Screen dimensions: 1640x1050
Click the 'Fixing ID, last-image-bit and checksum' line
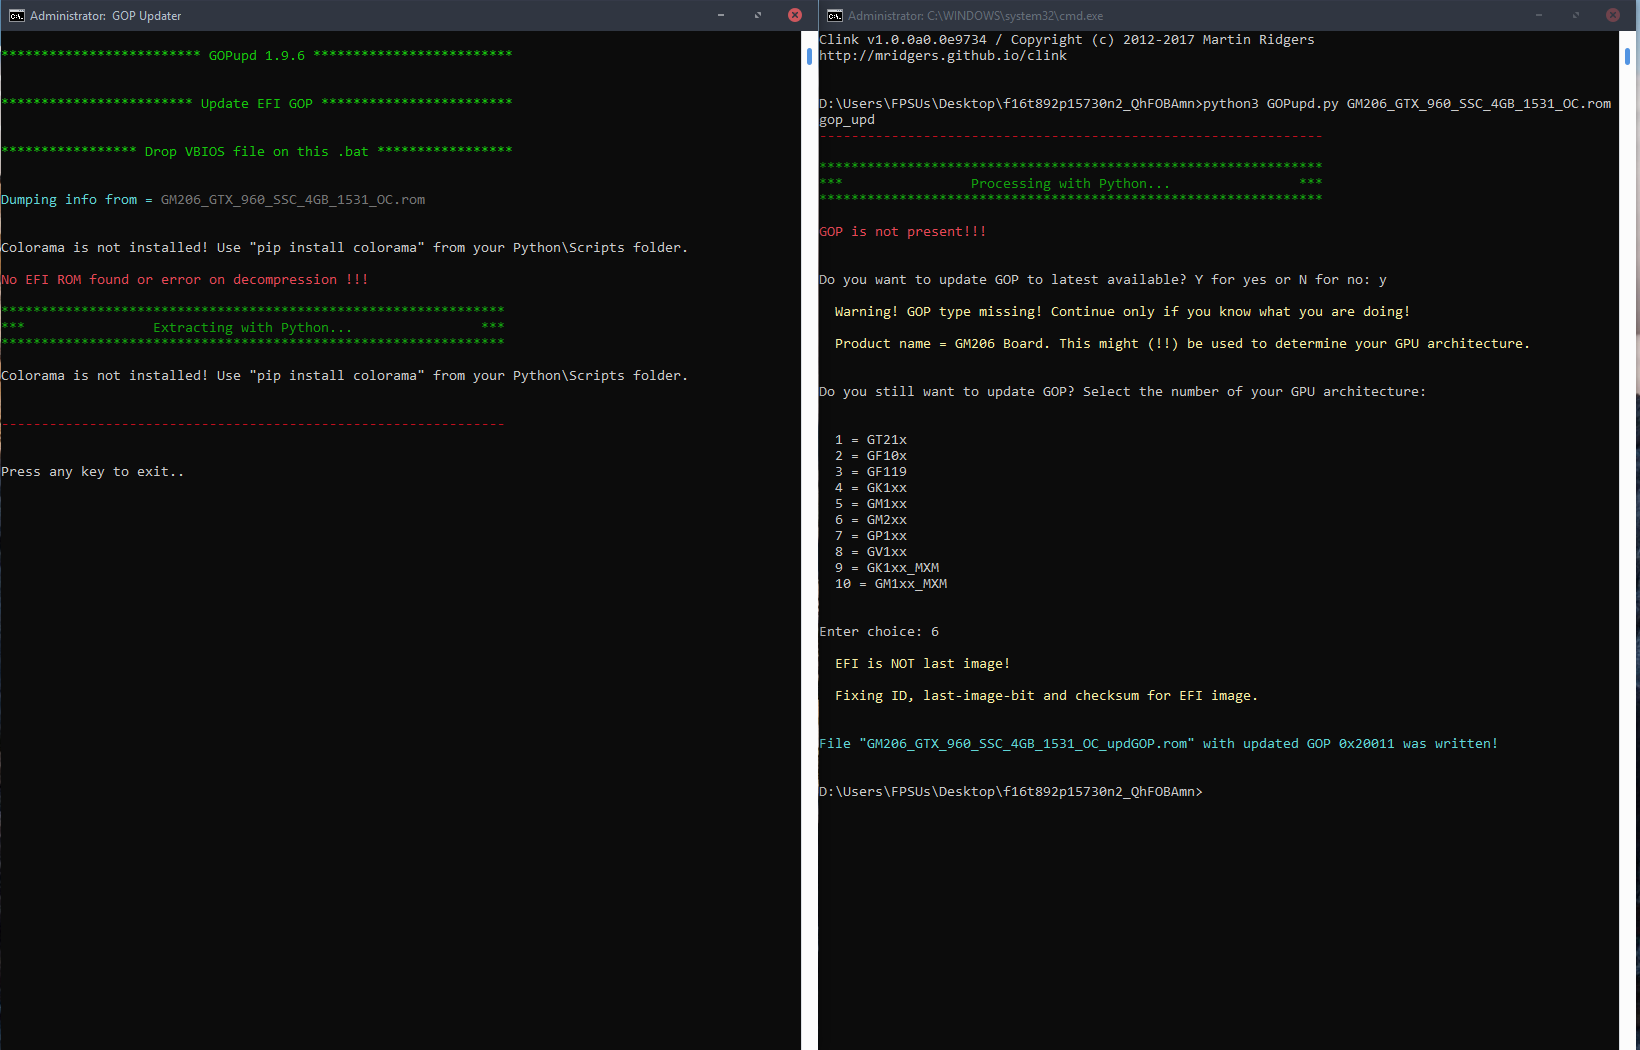tap(1047, 696)
